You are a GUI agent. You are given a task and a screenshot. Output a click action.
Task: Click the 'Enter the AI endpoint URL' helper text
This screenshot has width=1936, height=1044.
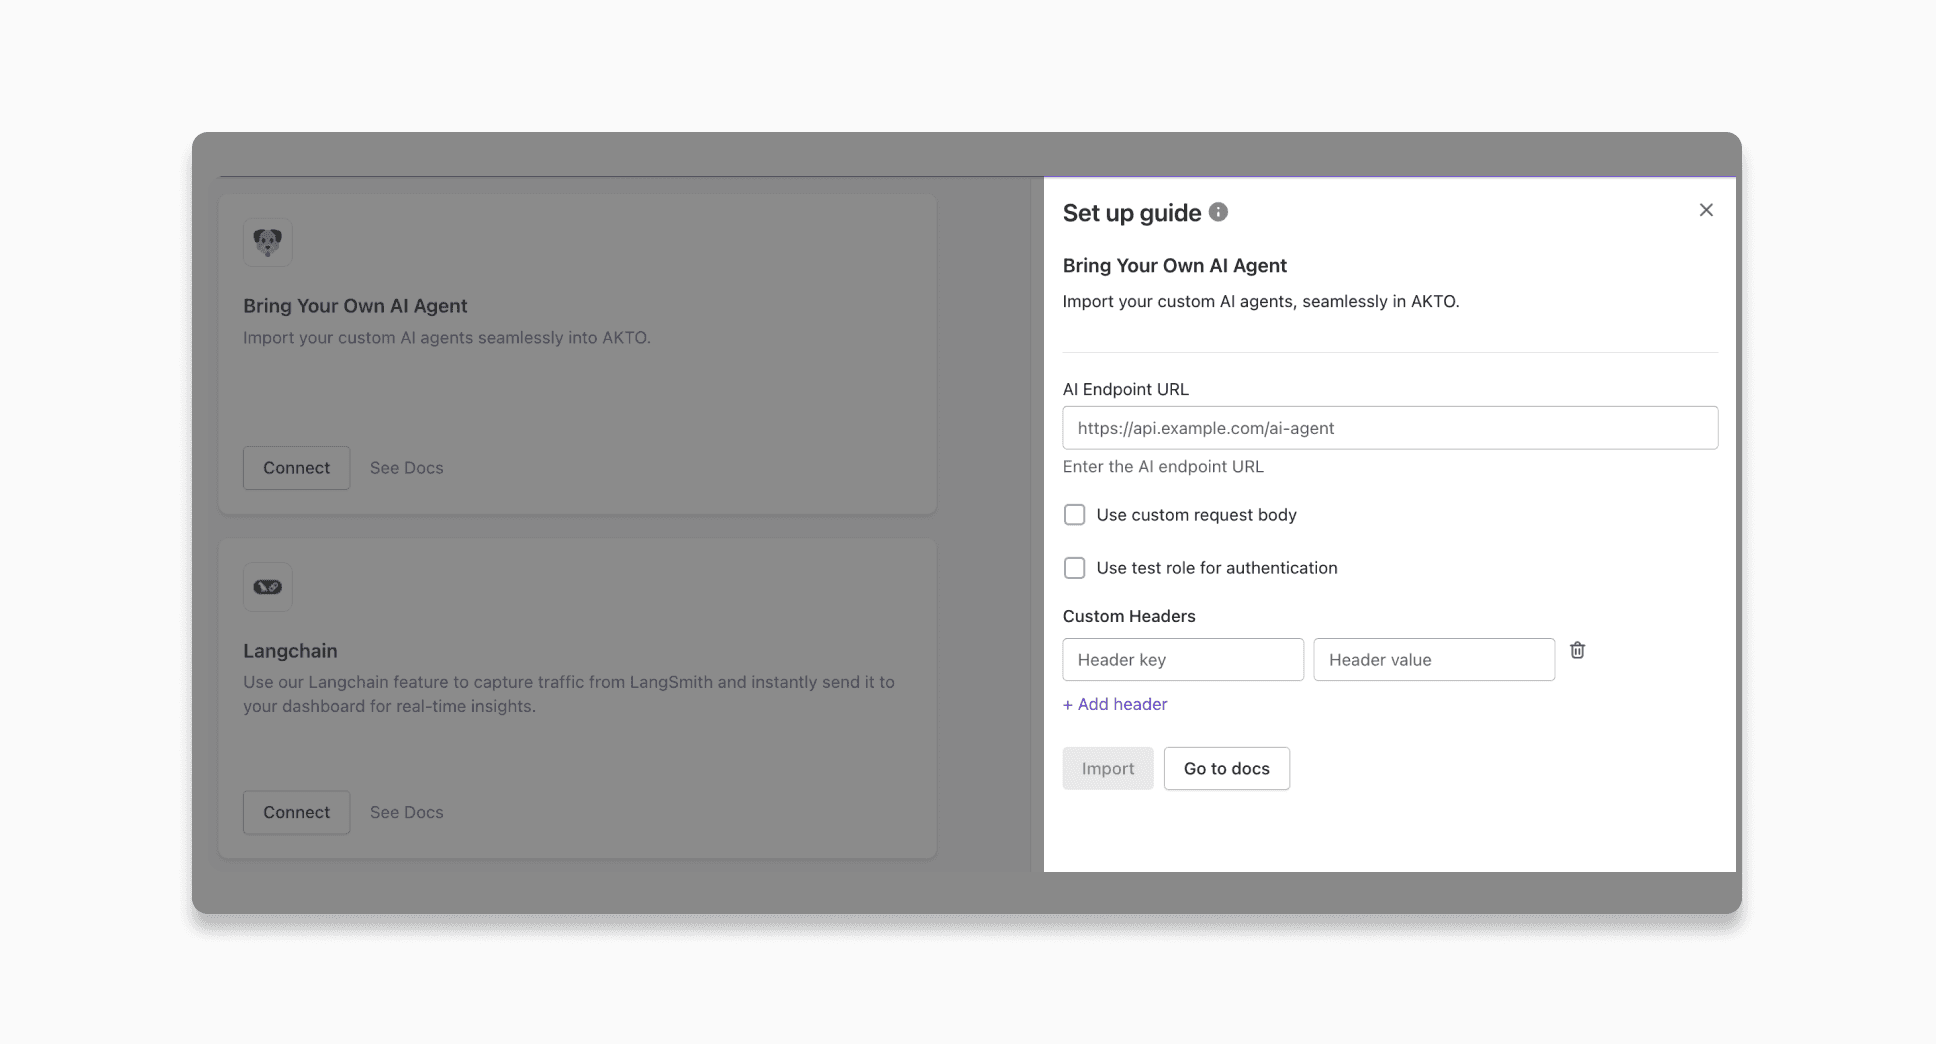(x=1163, y=467)
